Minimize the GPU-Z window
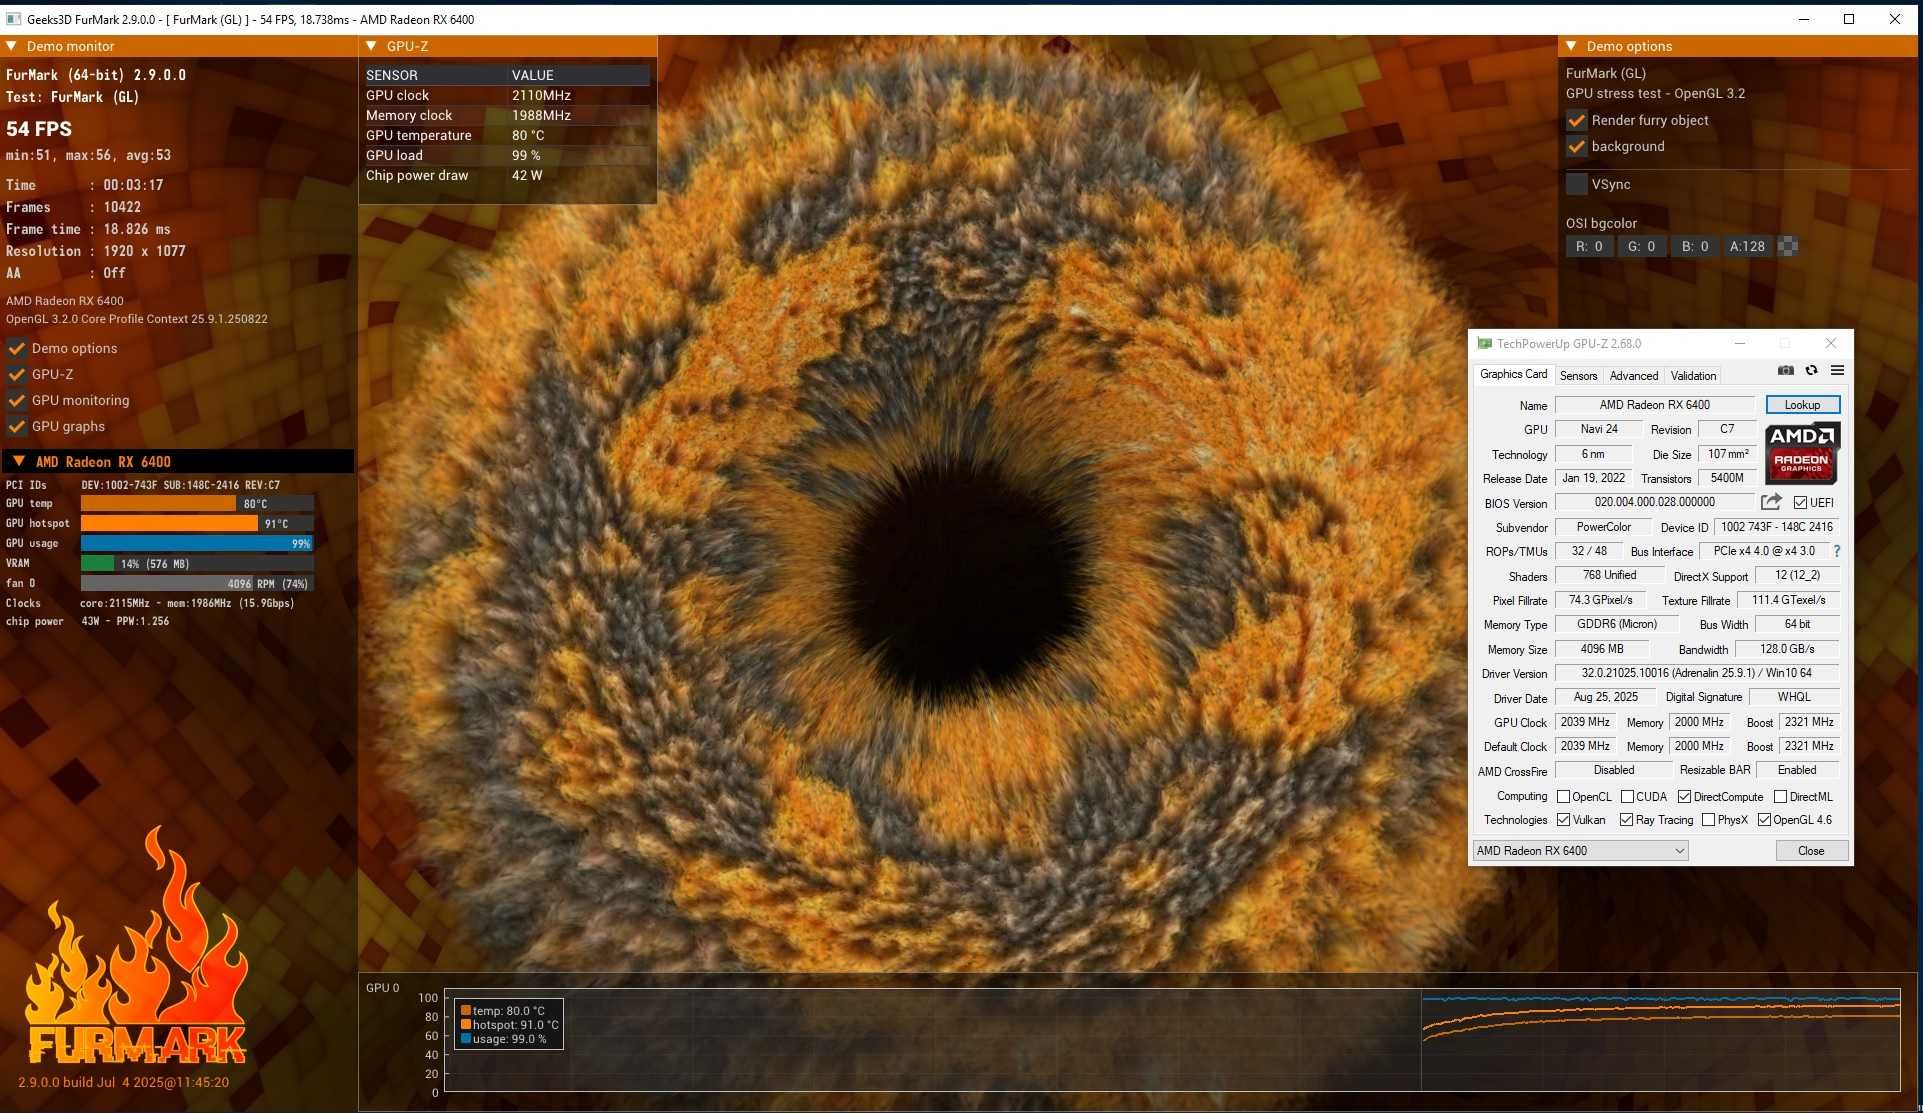 1740,343
